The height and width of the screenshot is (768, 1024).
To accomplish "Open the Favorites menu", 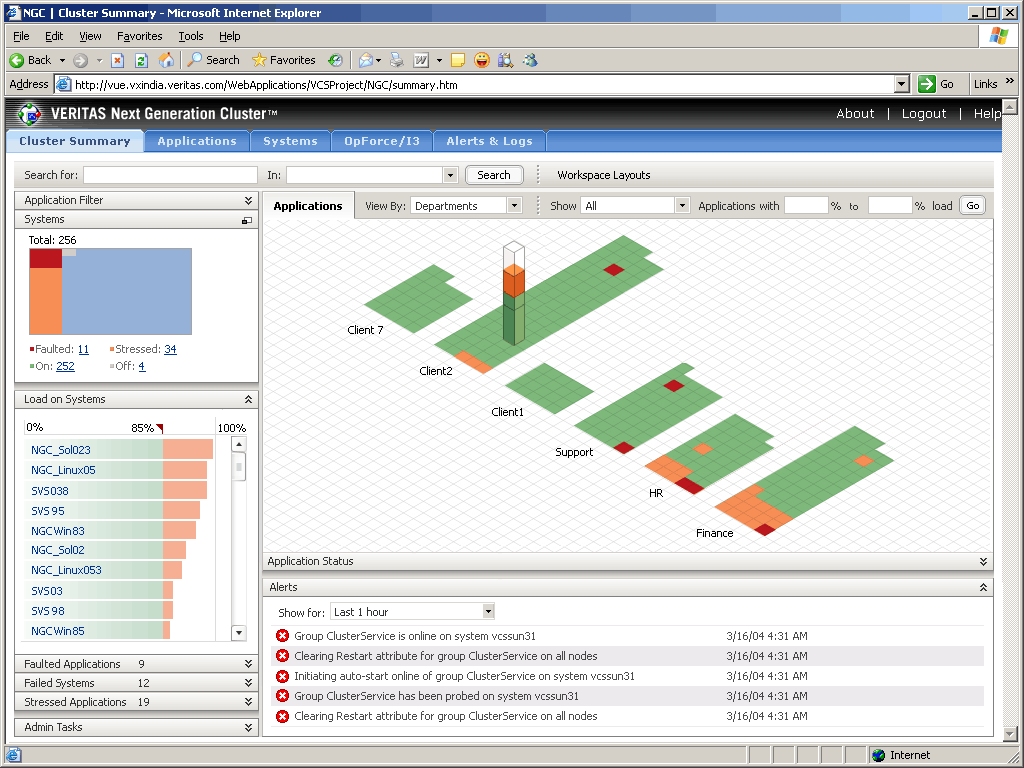I will click(x=140, y=36).
